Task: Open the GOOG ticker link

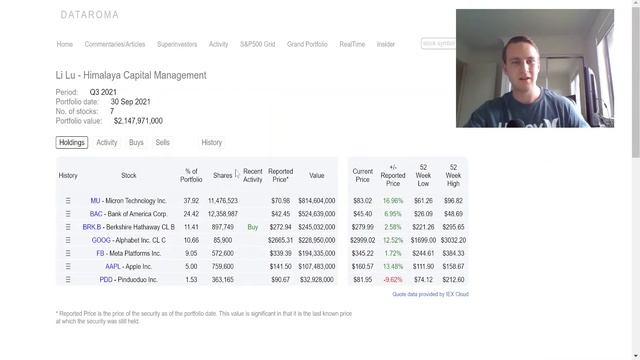Action: pyautogui.click(x=101, y=240)
